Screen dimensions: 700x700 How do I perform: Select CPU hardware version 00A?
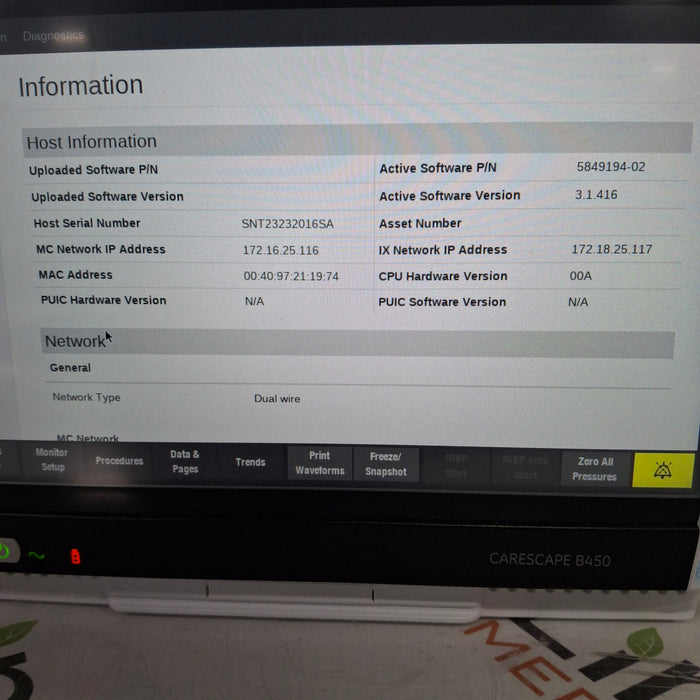[580, 276]
